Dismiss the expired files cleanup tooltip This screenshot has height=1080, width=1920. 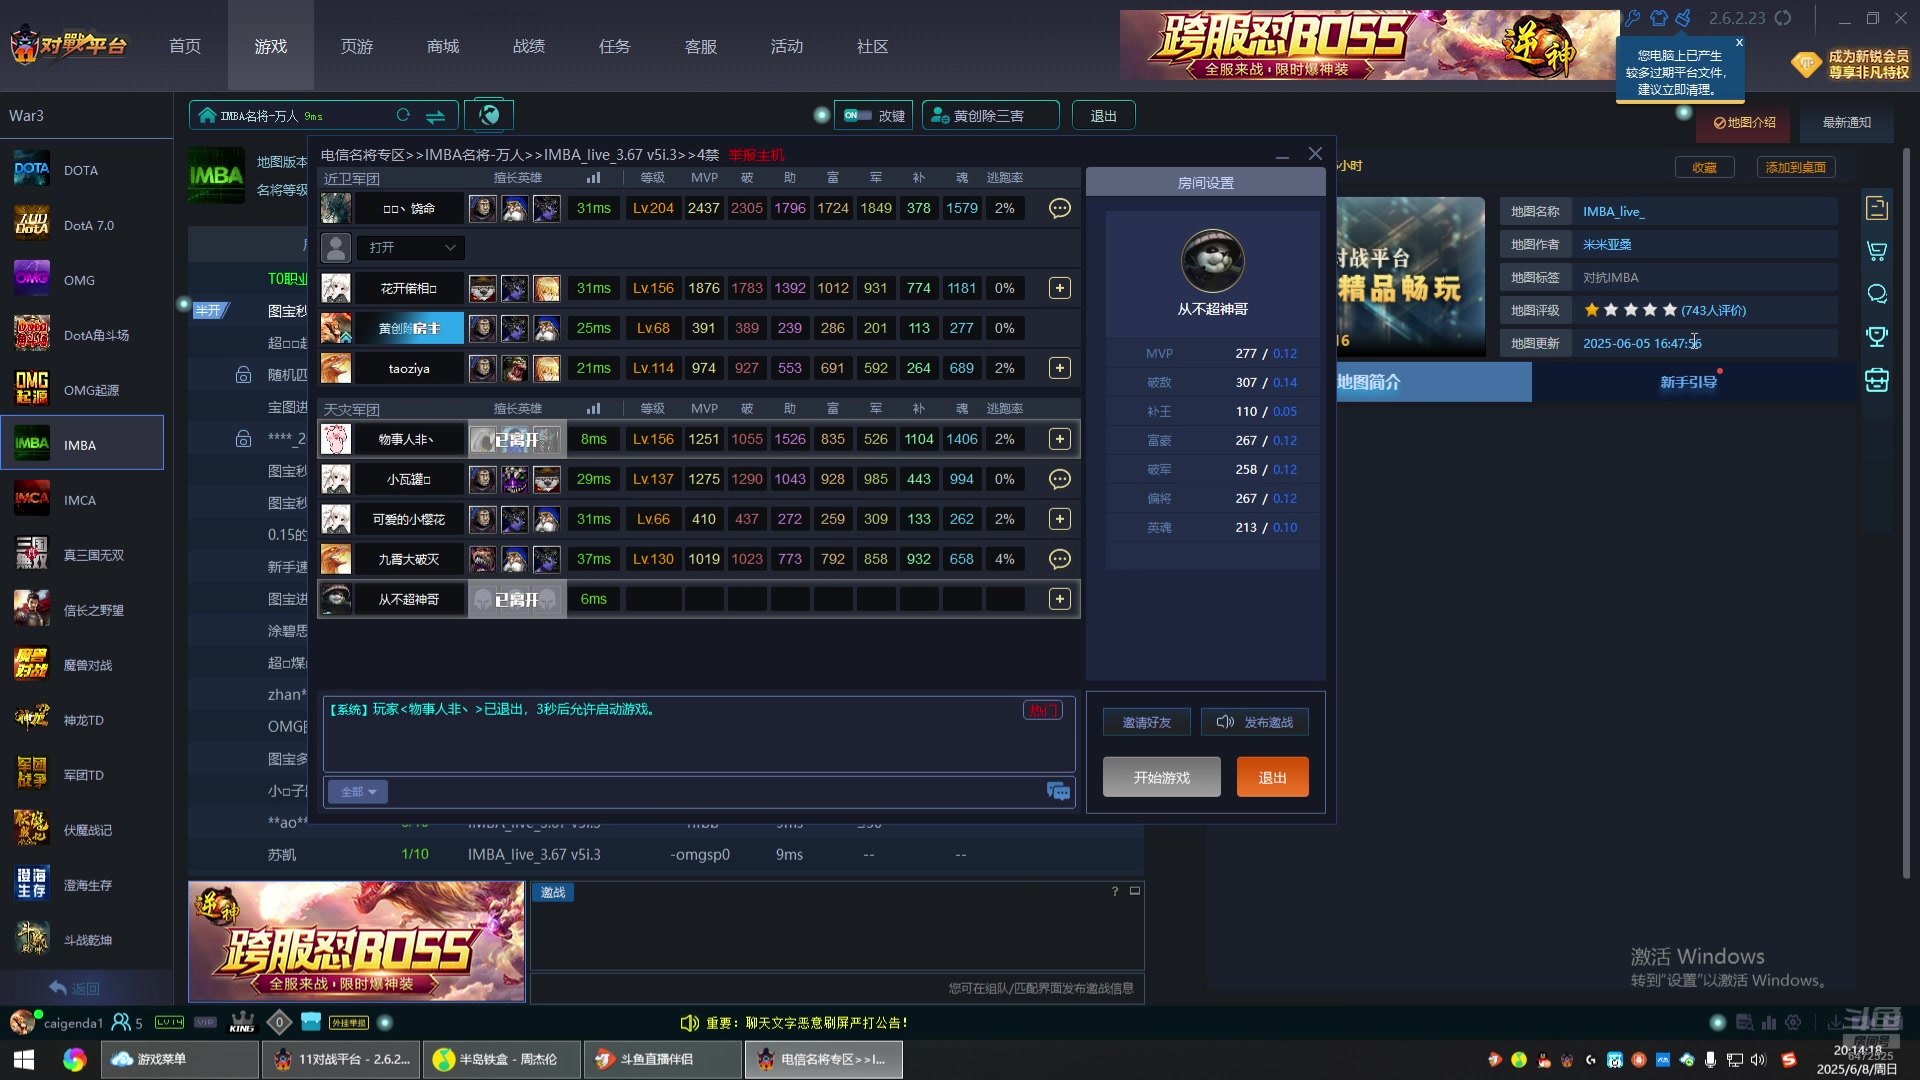pos(1739,43)
